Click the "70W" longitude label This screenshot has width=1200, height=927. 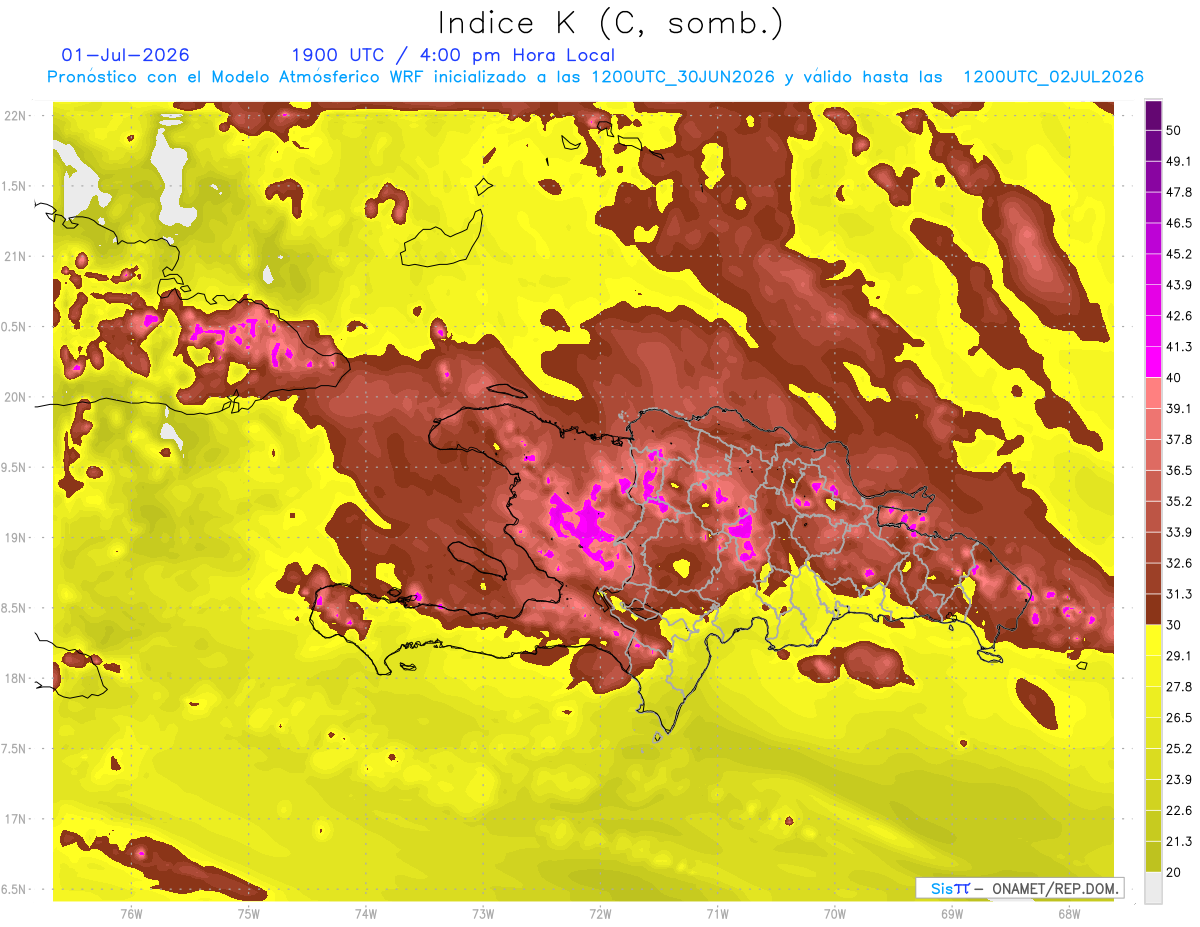835,914
